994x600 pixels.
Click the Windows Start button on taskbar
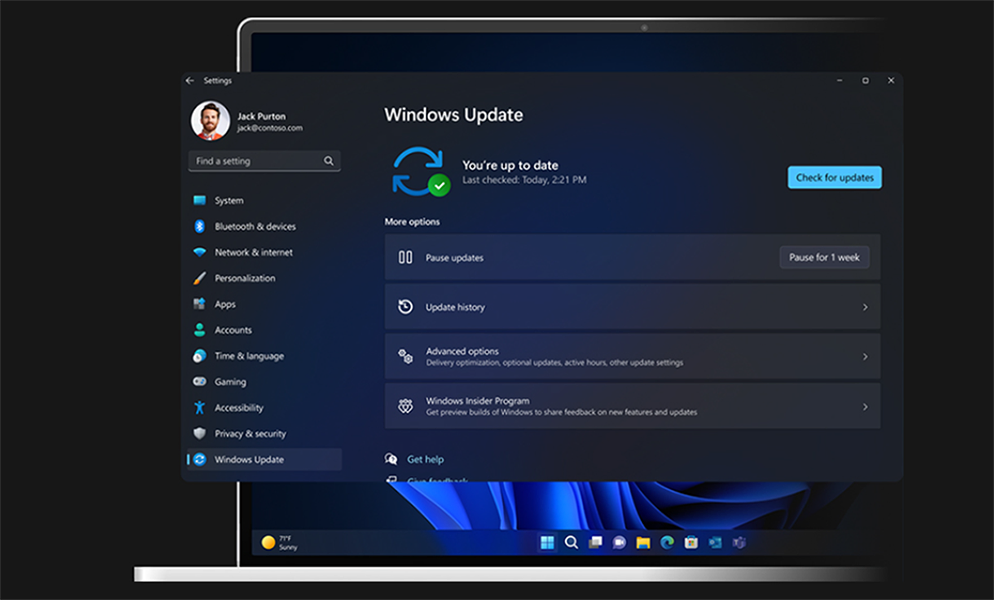coord(547,543)
